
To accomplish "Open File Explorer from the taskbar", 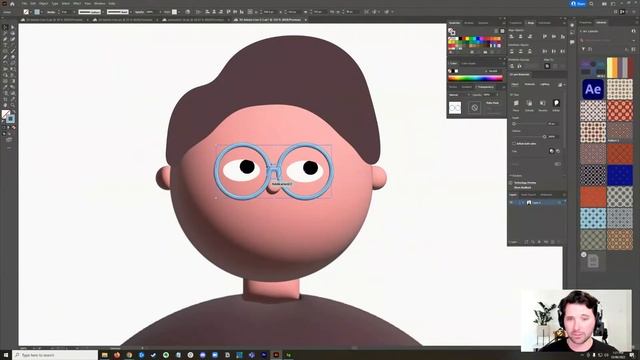I will tap(105, 355).
